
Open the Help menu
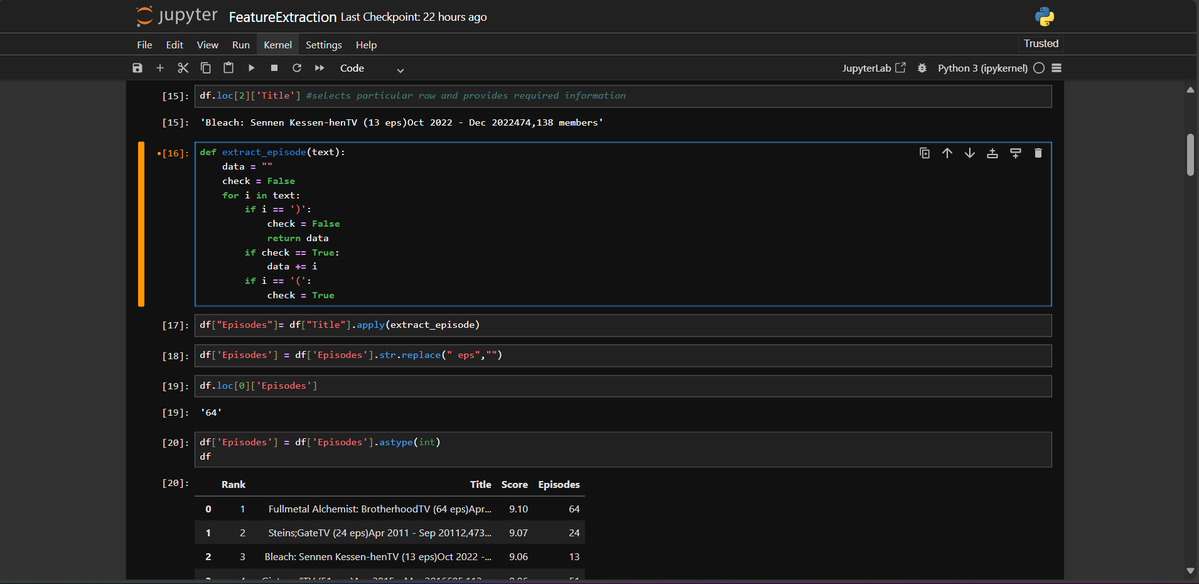[366, 45]
